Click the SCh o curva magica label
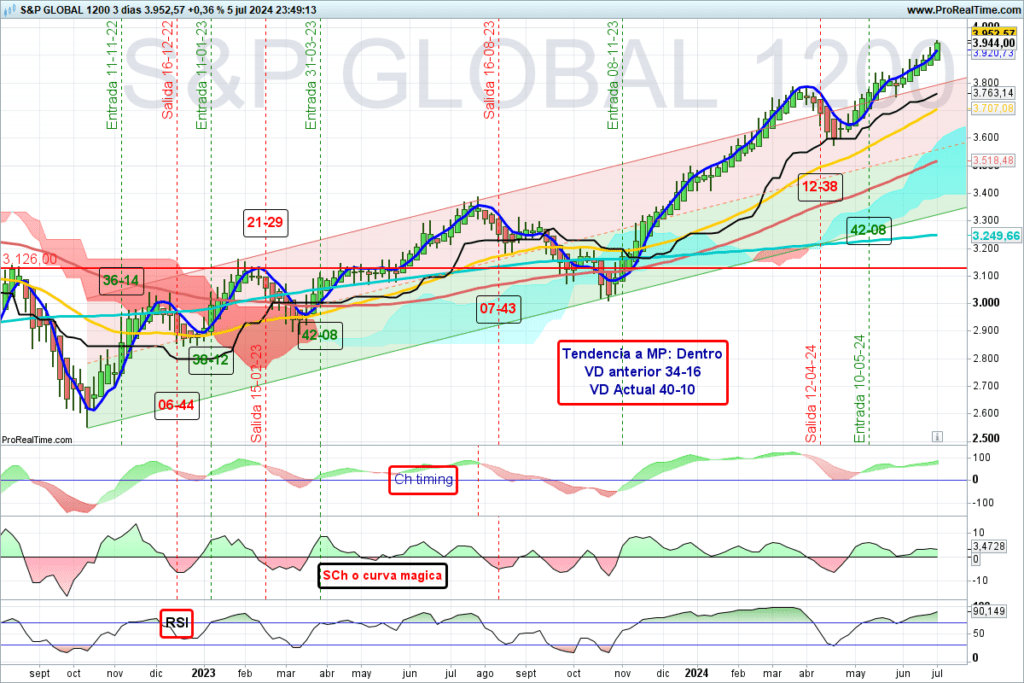Viewport: 1024px width, 683px height. point(383,576)
